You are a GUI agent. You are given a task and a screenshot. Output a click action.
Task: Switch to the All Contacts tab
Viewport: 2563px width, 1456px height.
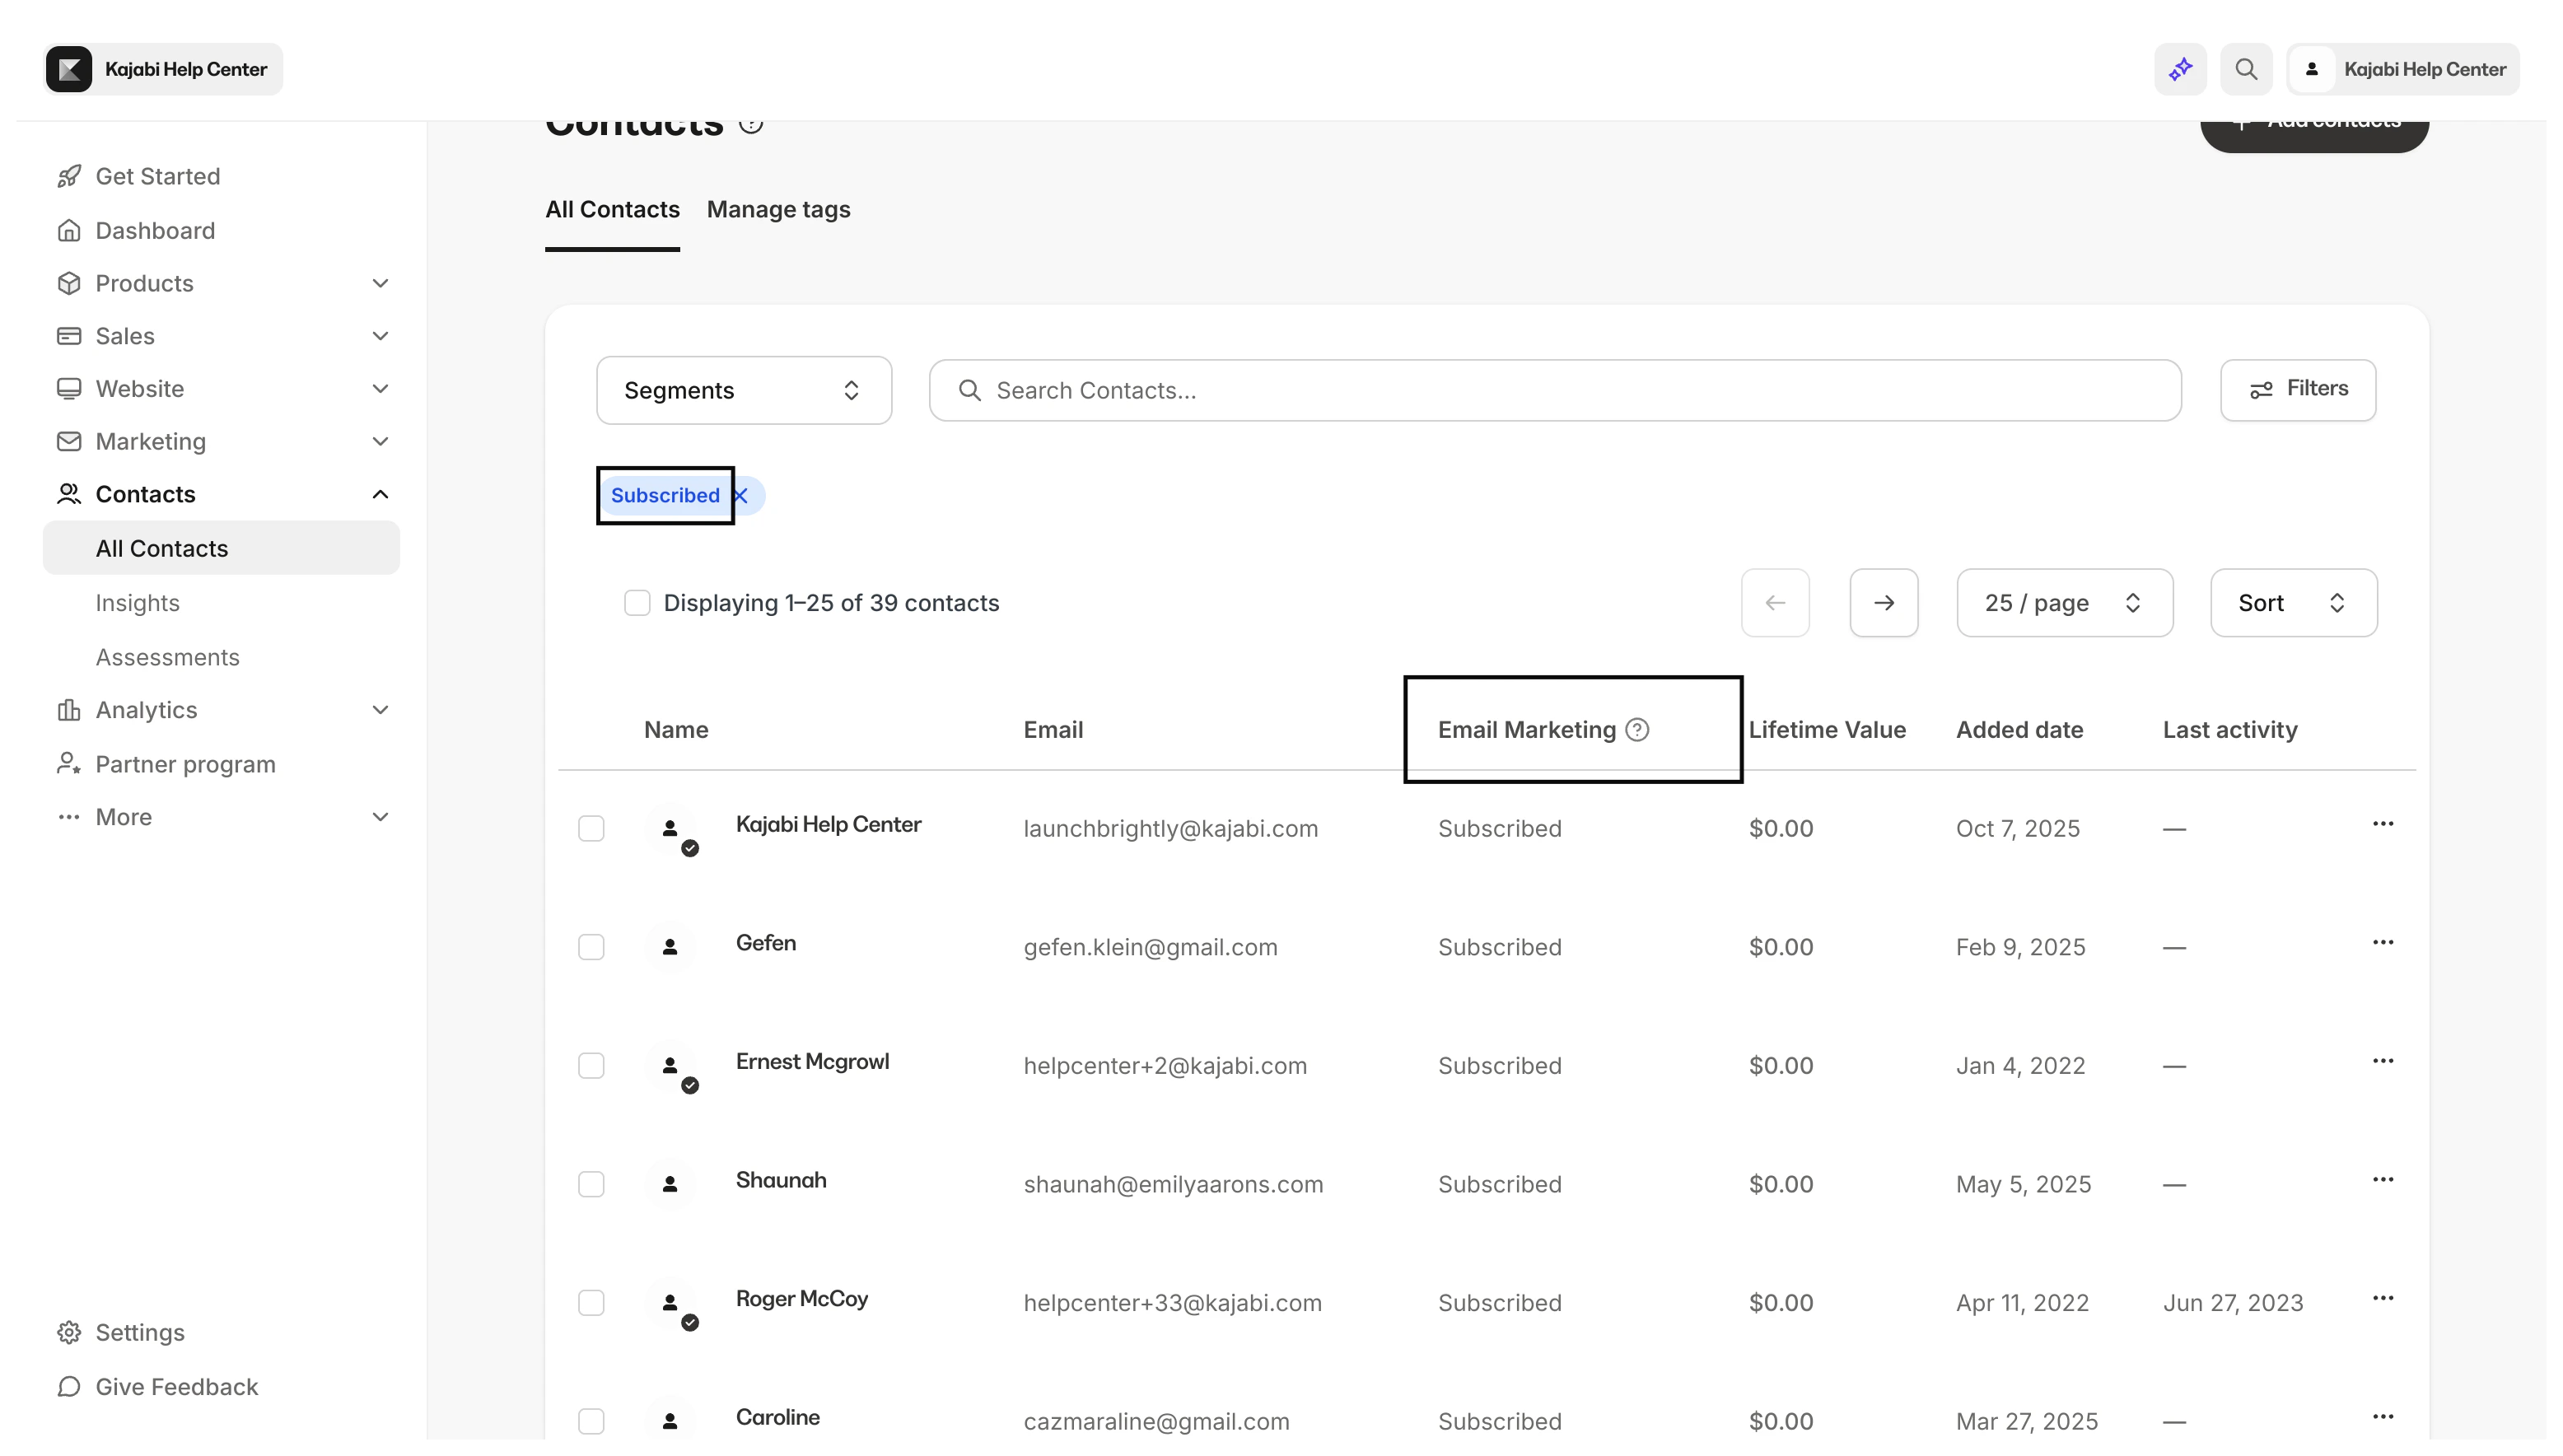click(x=612, y=209)
